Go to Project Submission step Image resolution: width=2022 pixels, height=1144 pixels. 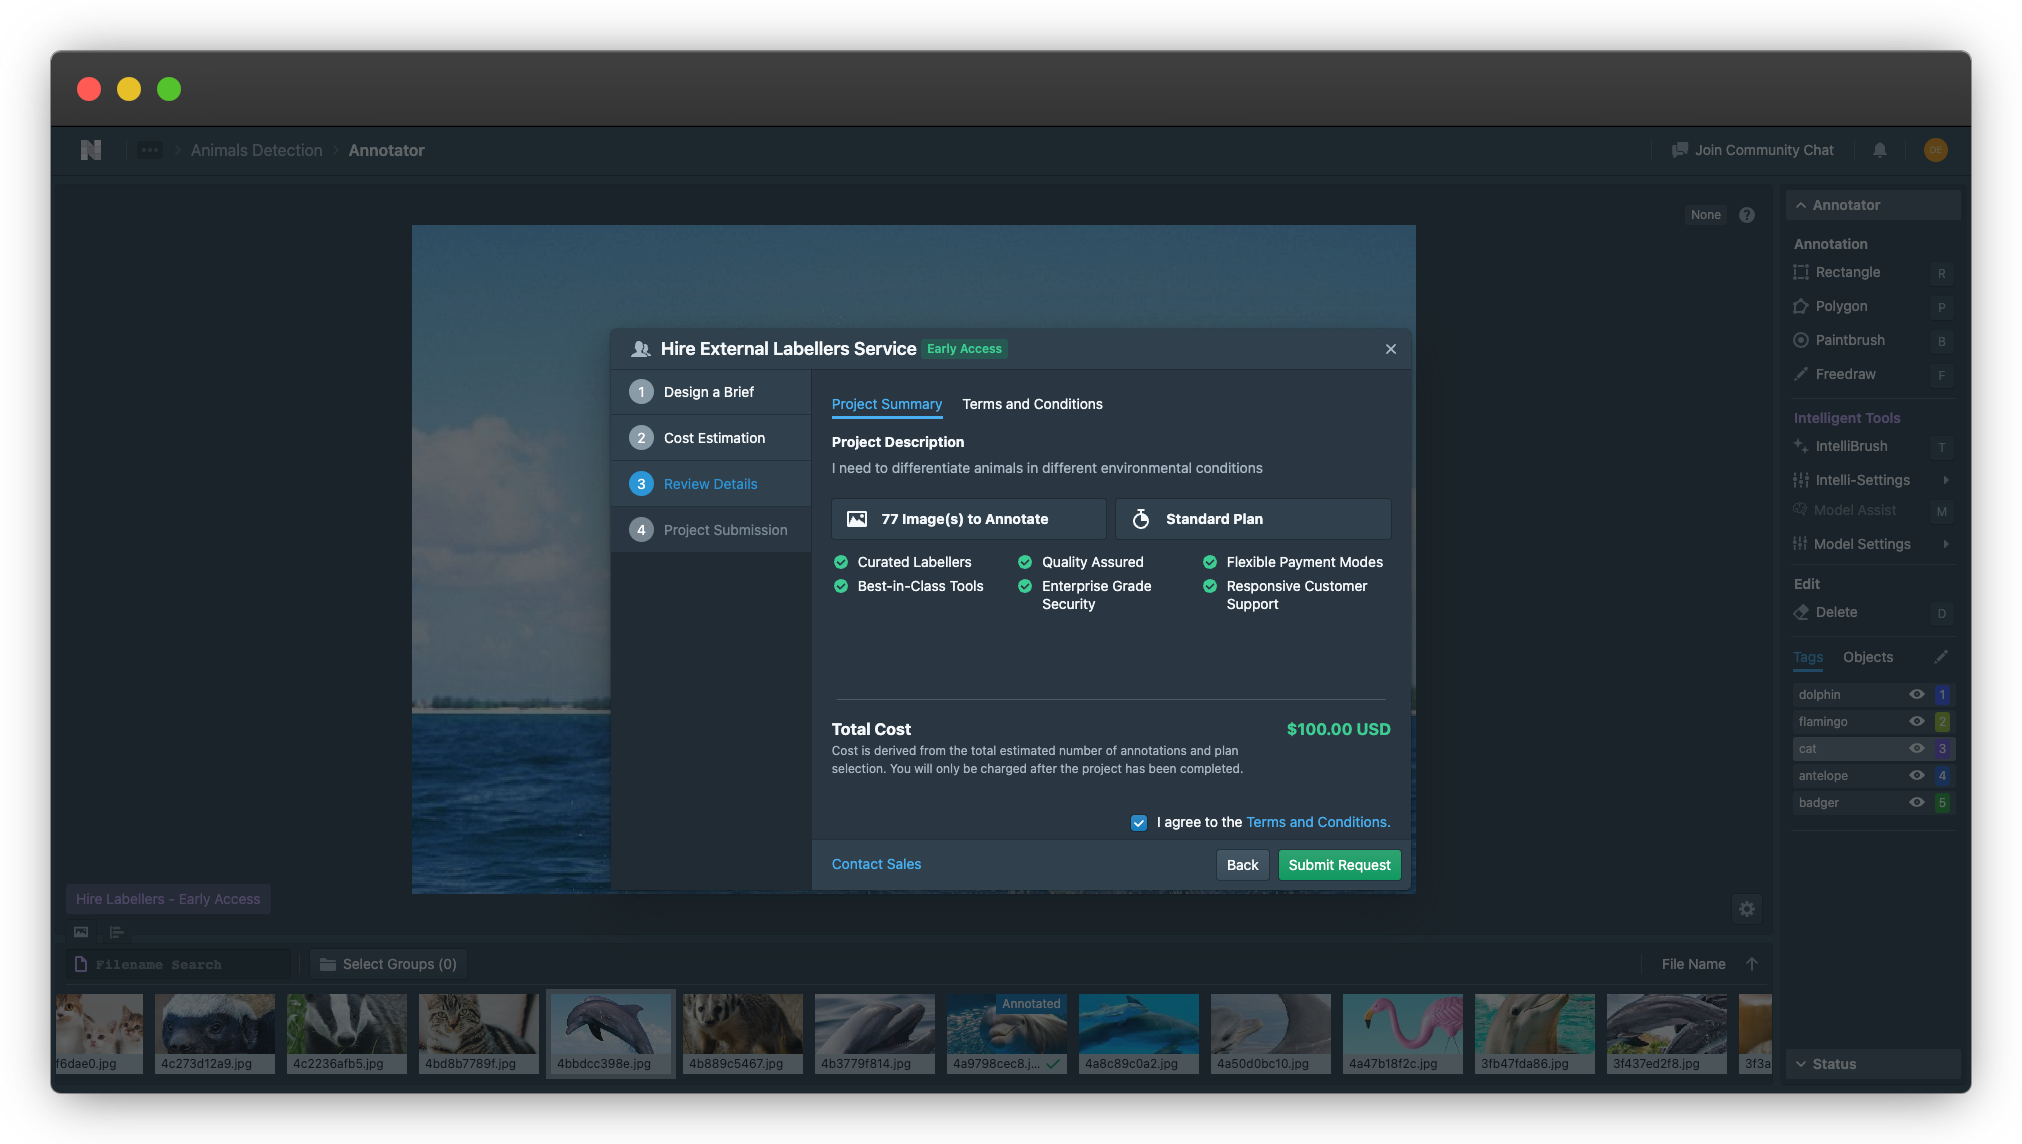point(711,530)
